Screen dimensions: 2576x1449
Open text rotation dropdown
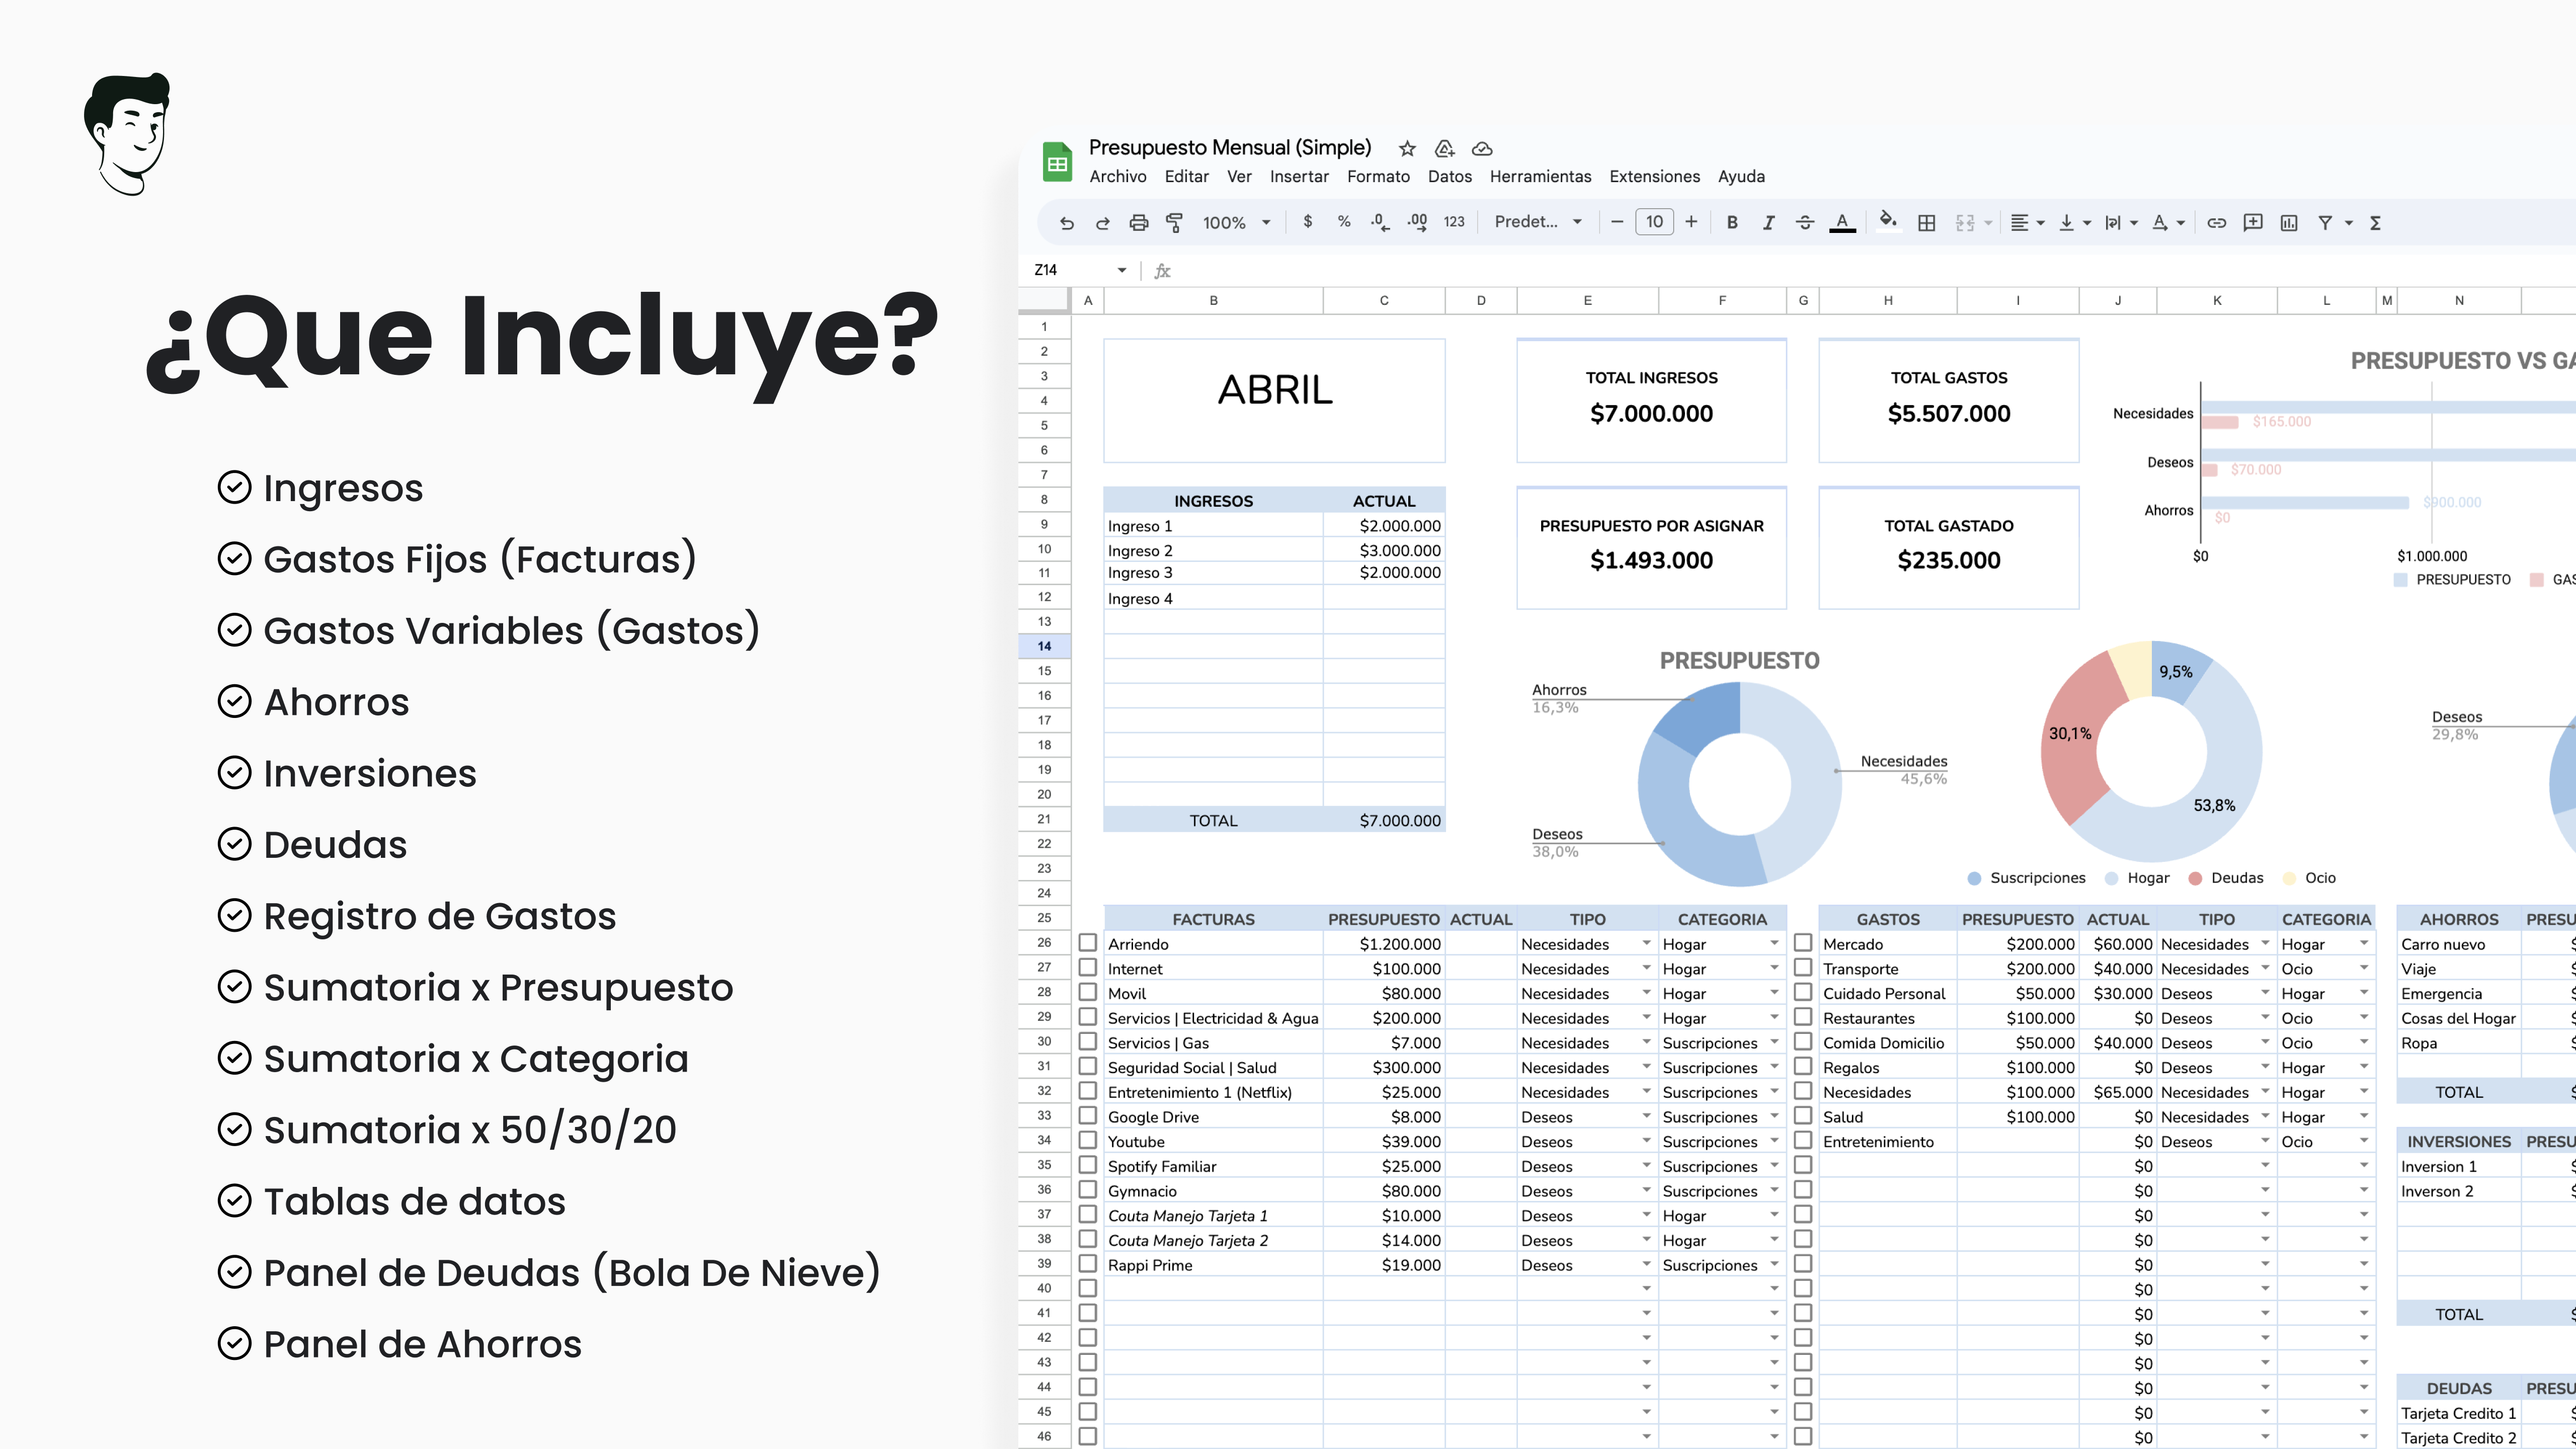coord(2168,223)
